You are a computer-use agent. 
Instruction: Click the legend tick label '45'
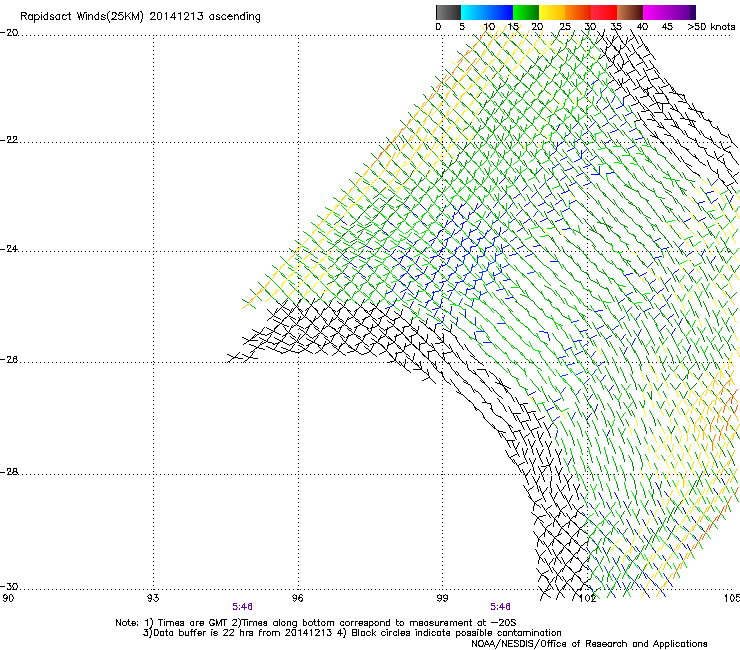click(667, 27)
